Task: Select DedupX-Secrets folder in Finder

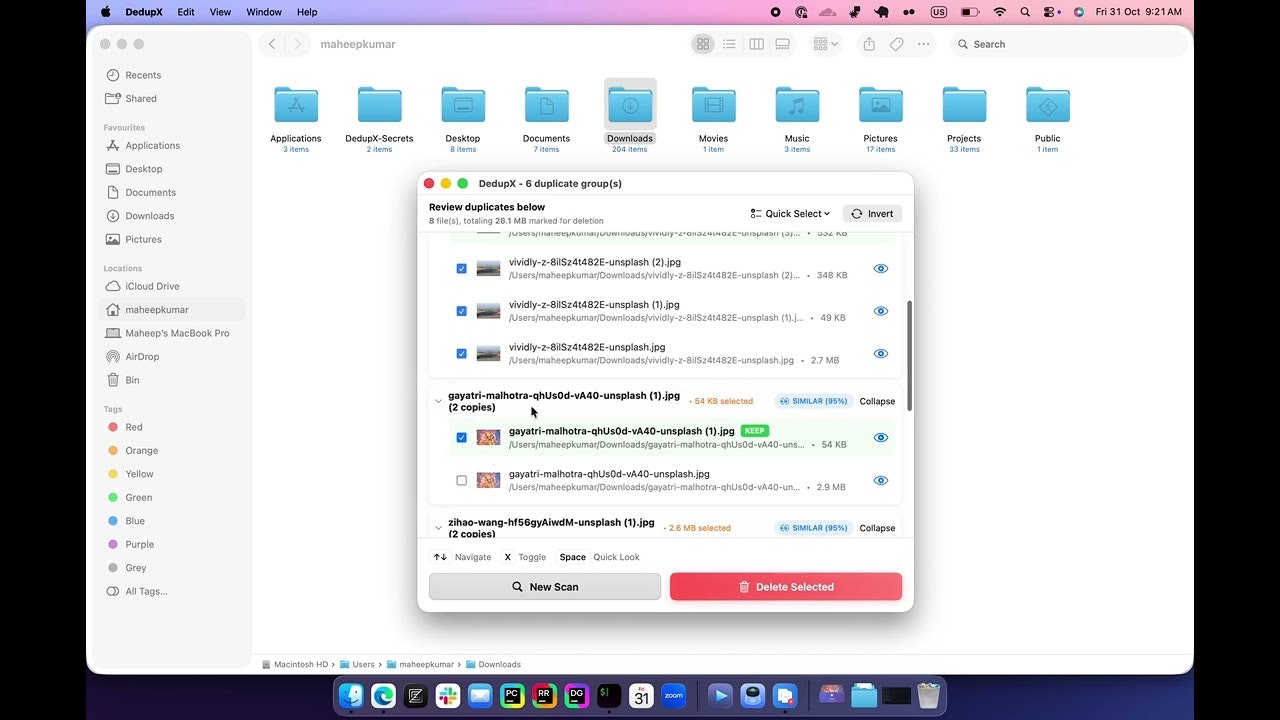Action: point(379,105)
